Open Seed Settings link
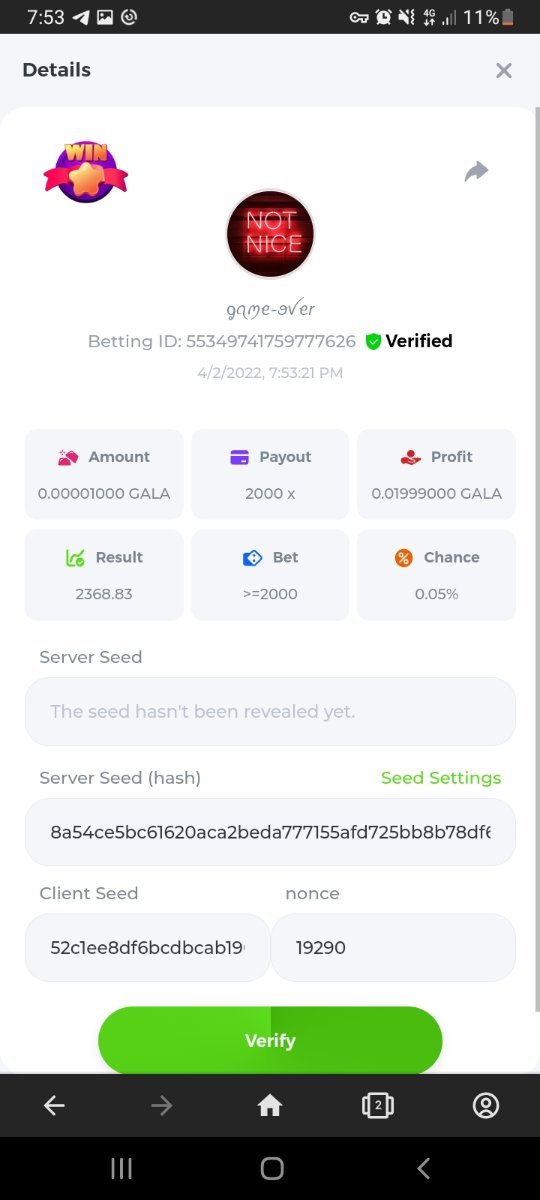 441,778
